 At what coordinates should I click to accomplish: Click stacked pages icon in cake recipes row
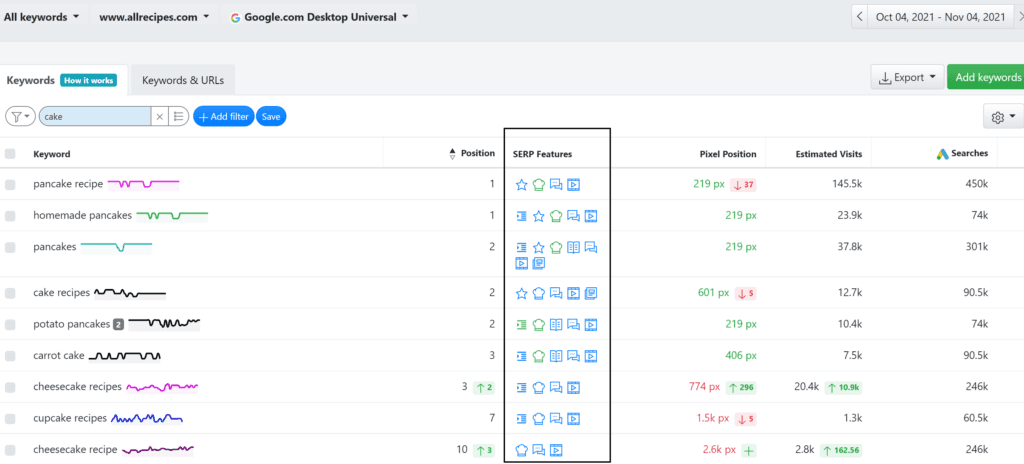591,293
